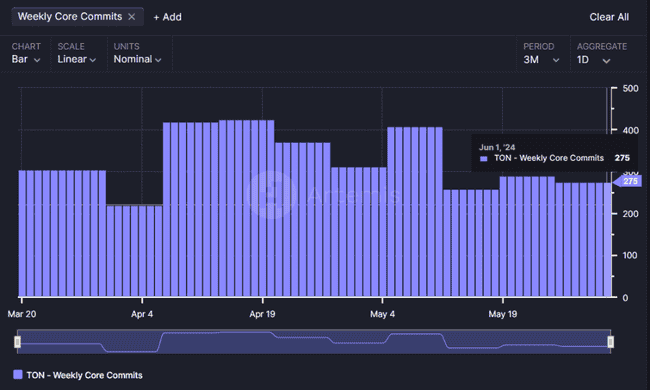Click the purple TON legend color swatch
Screen dimensions: 650x390
[18, 375]
